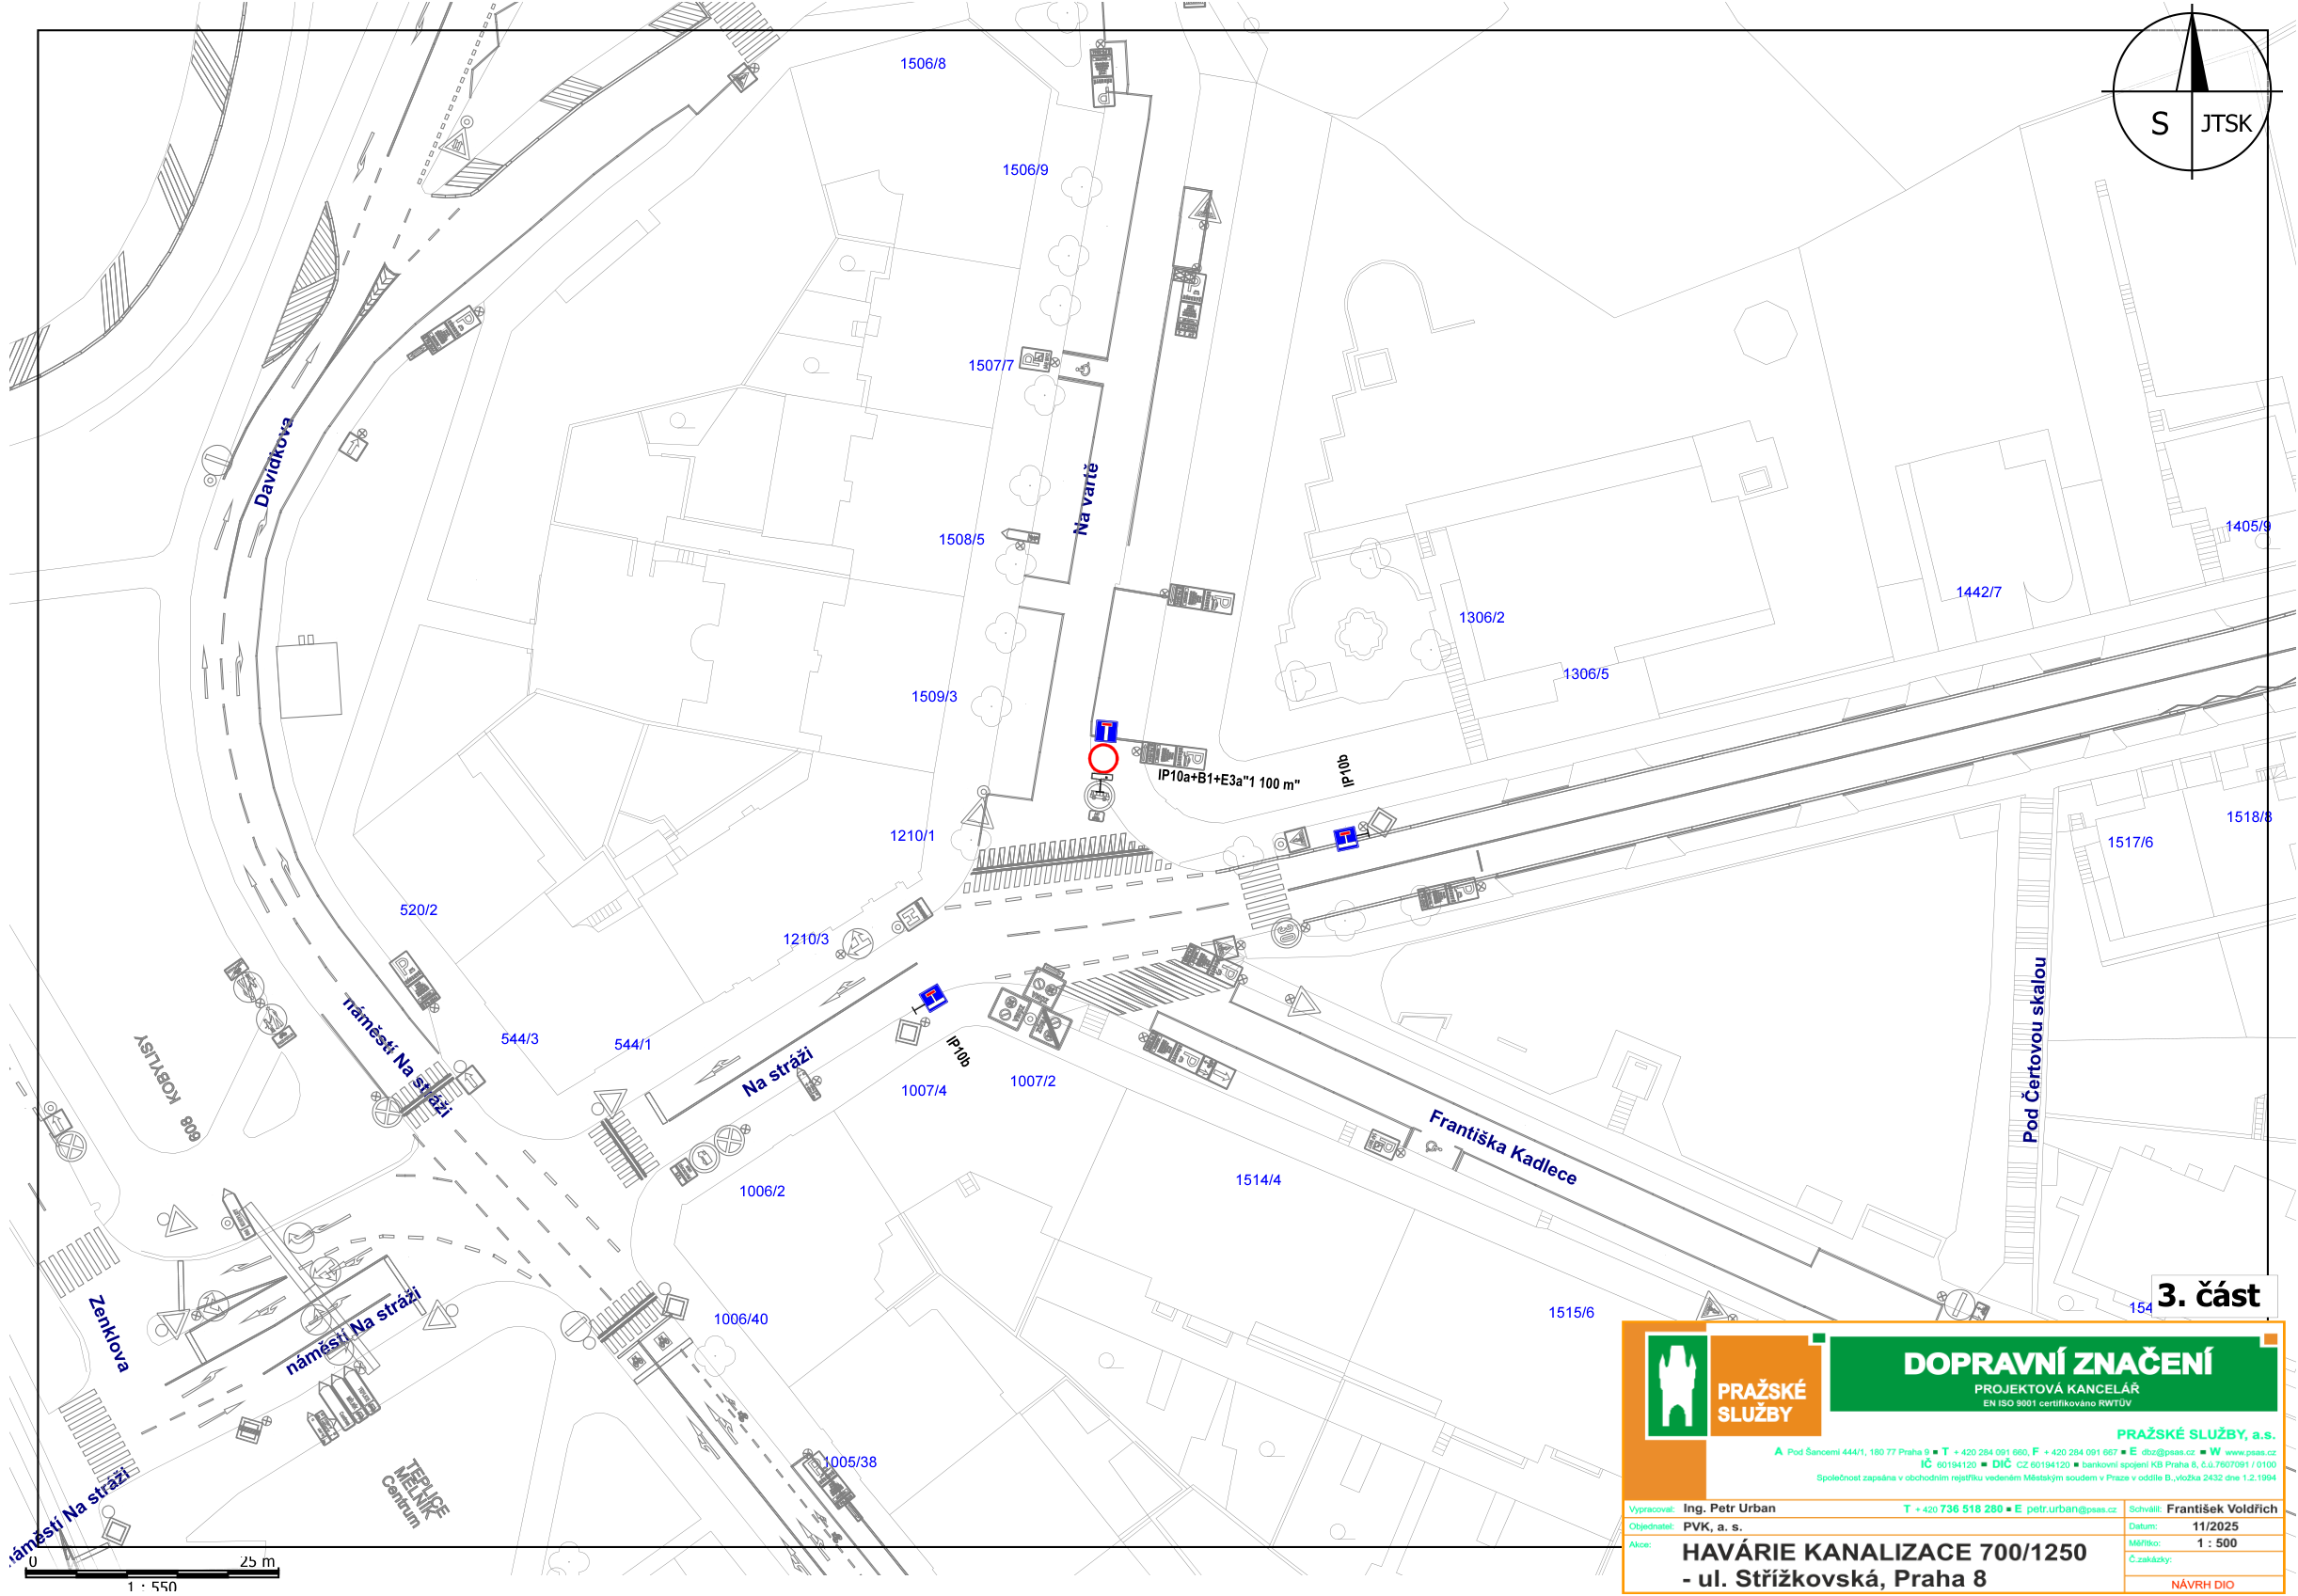This screenshot has height=1596, width=2298.
Task: Select parcel number 1509/3
Action: [934, 697]
